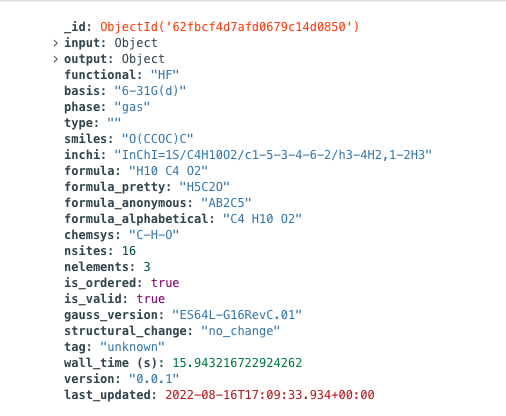Click the nelements number 3
Viewport: 506px width, 416px height.
(x=147, y=267)
